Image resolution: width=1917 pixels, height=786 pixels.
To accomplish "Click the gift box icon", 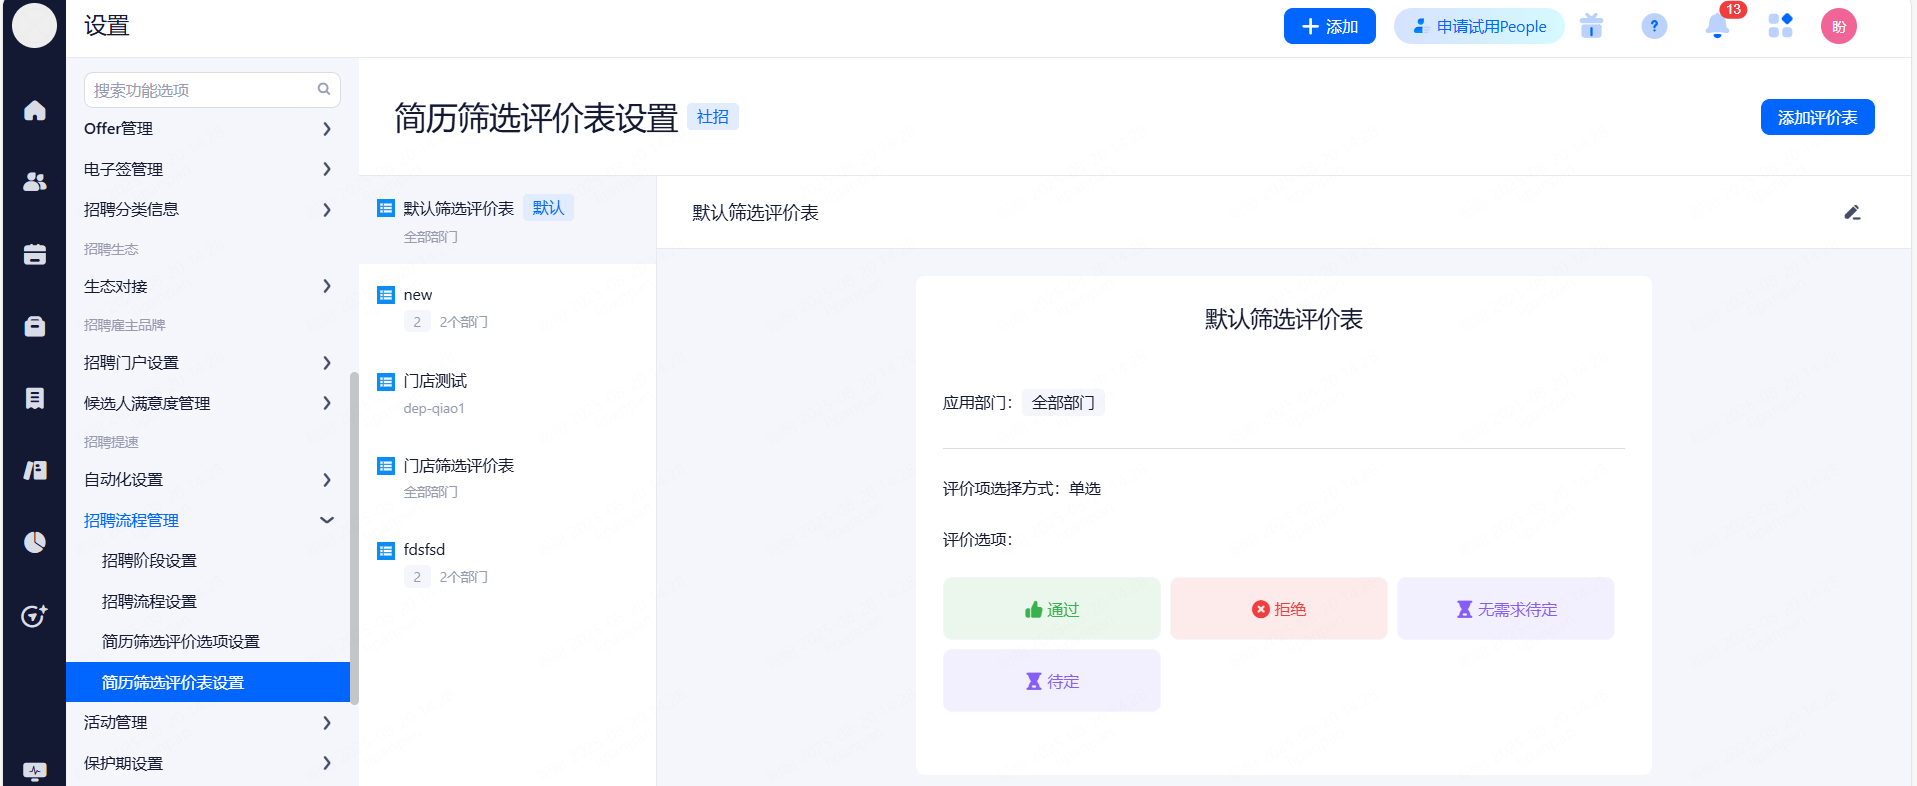I will [x=1591, y=27].
